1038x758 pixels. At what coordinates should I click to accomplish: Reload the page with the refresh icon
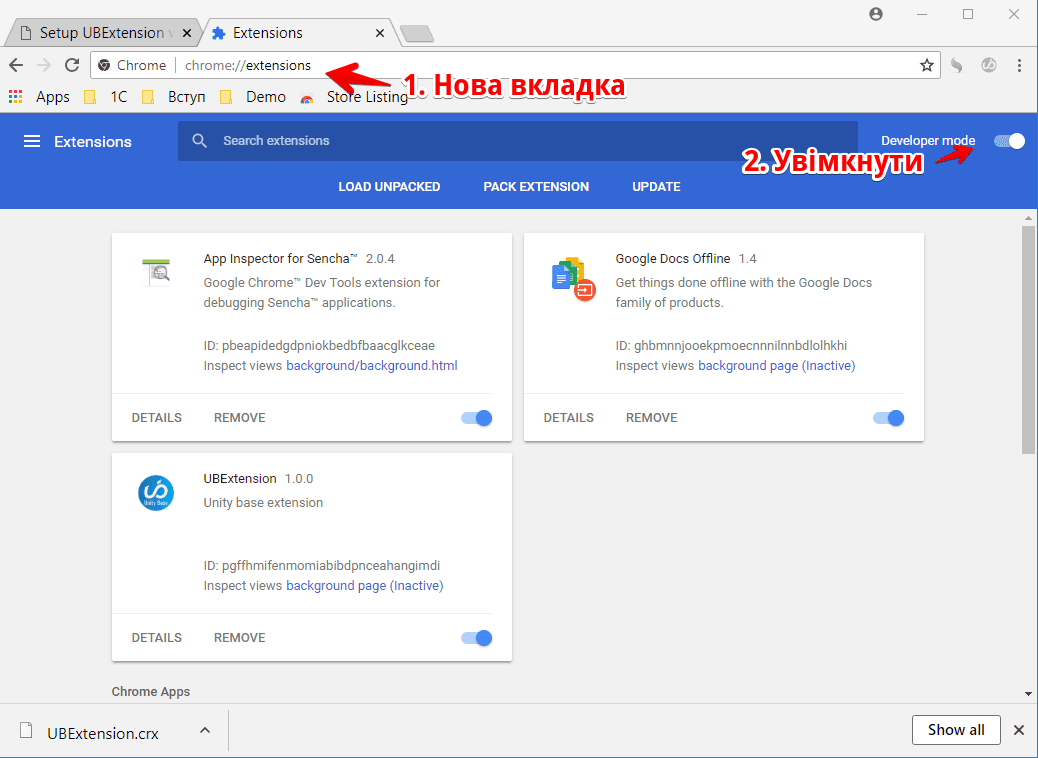click(x=72, y=65)
